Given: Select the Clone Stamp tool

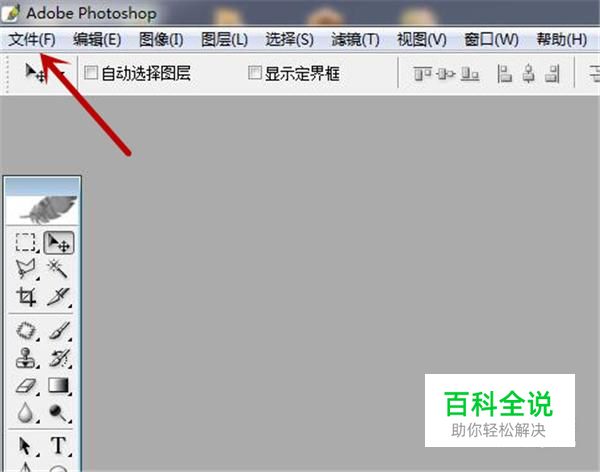Looking at the screenshot, I should tap(26, 358).
